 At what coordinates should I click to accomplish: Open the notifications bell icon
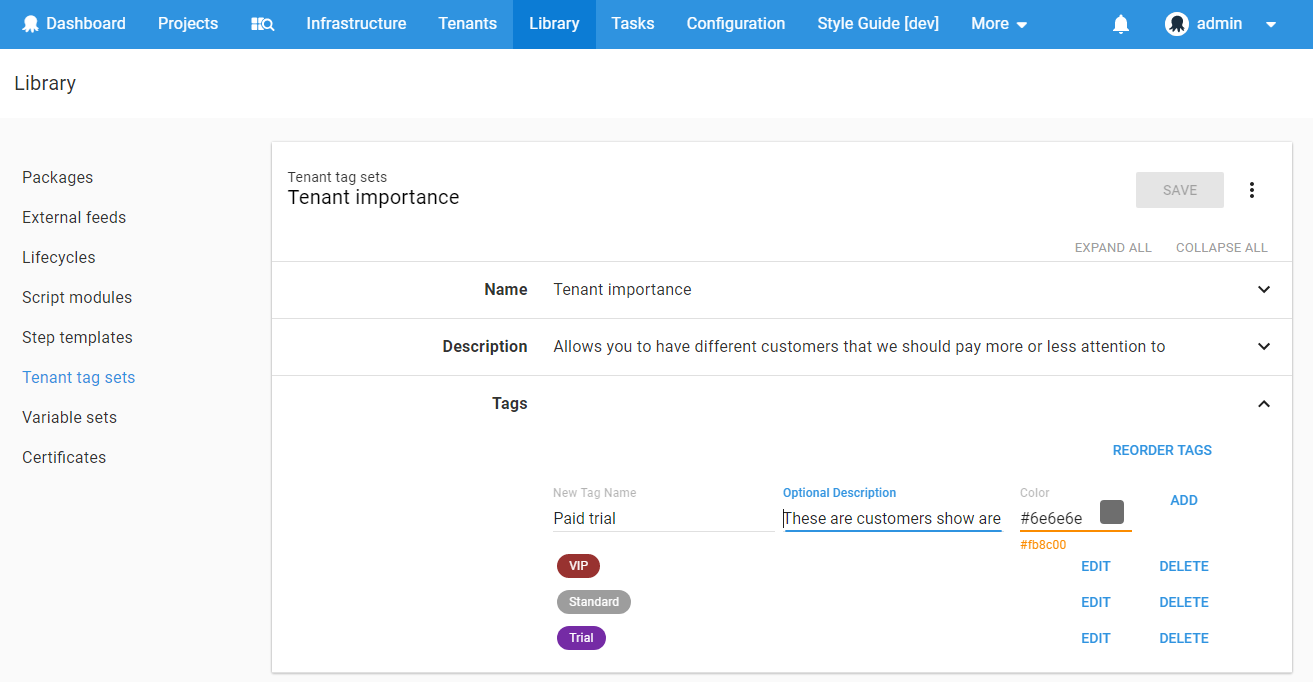point(1121,24)
